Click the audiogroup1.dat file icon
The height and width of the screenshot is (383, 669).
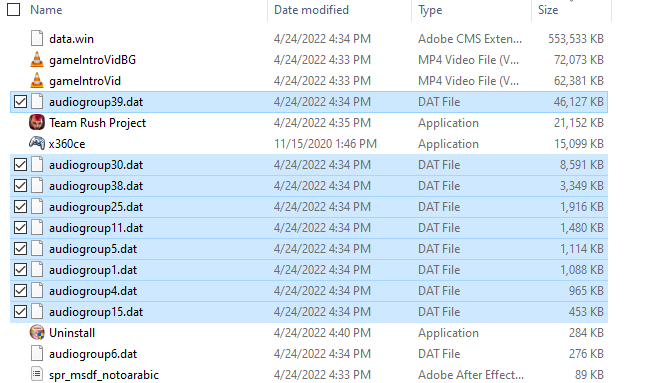pos(37,269)
